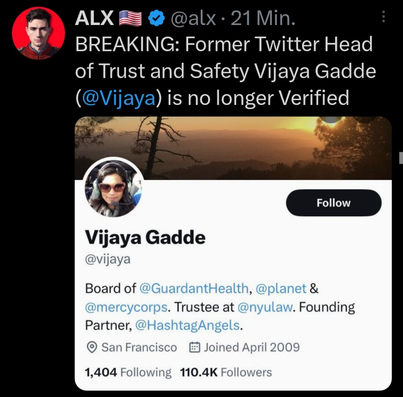Screen dimensions: 403x397
Task: Open the @Vijaya mention in the tweet
Action: (x=119, y=98)
